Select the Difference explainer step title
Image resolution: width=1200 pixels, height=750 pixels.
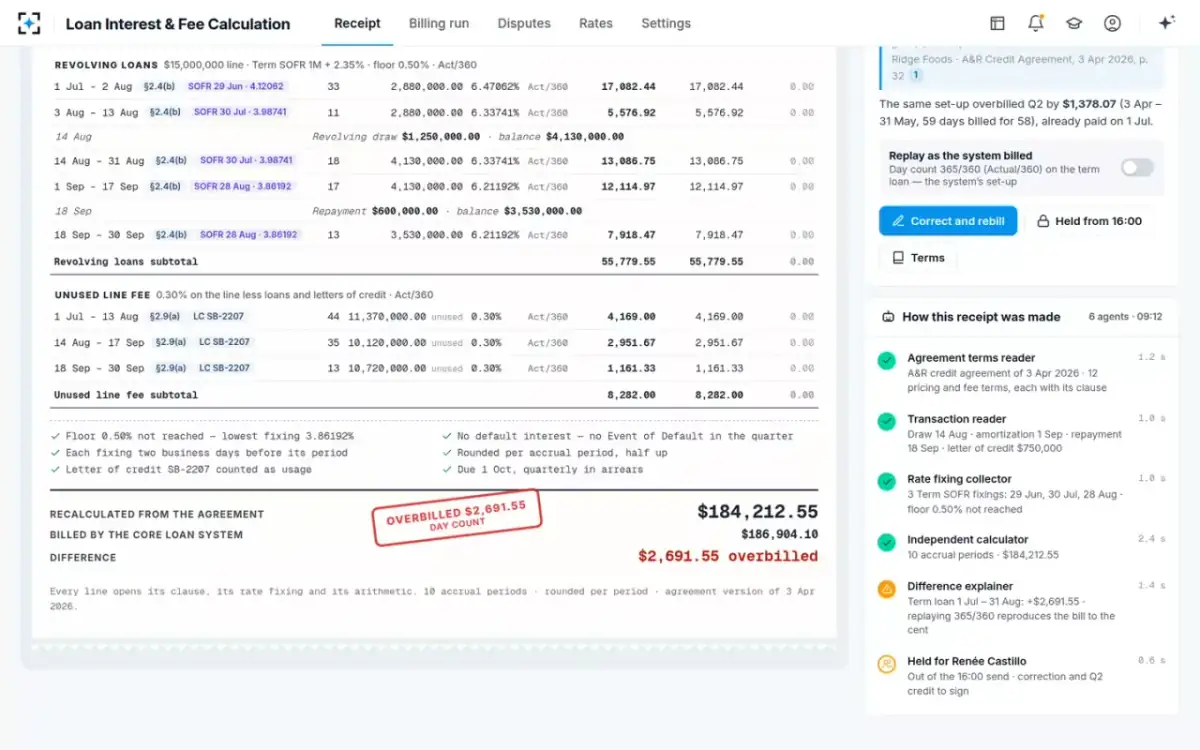(960, 586)
